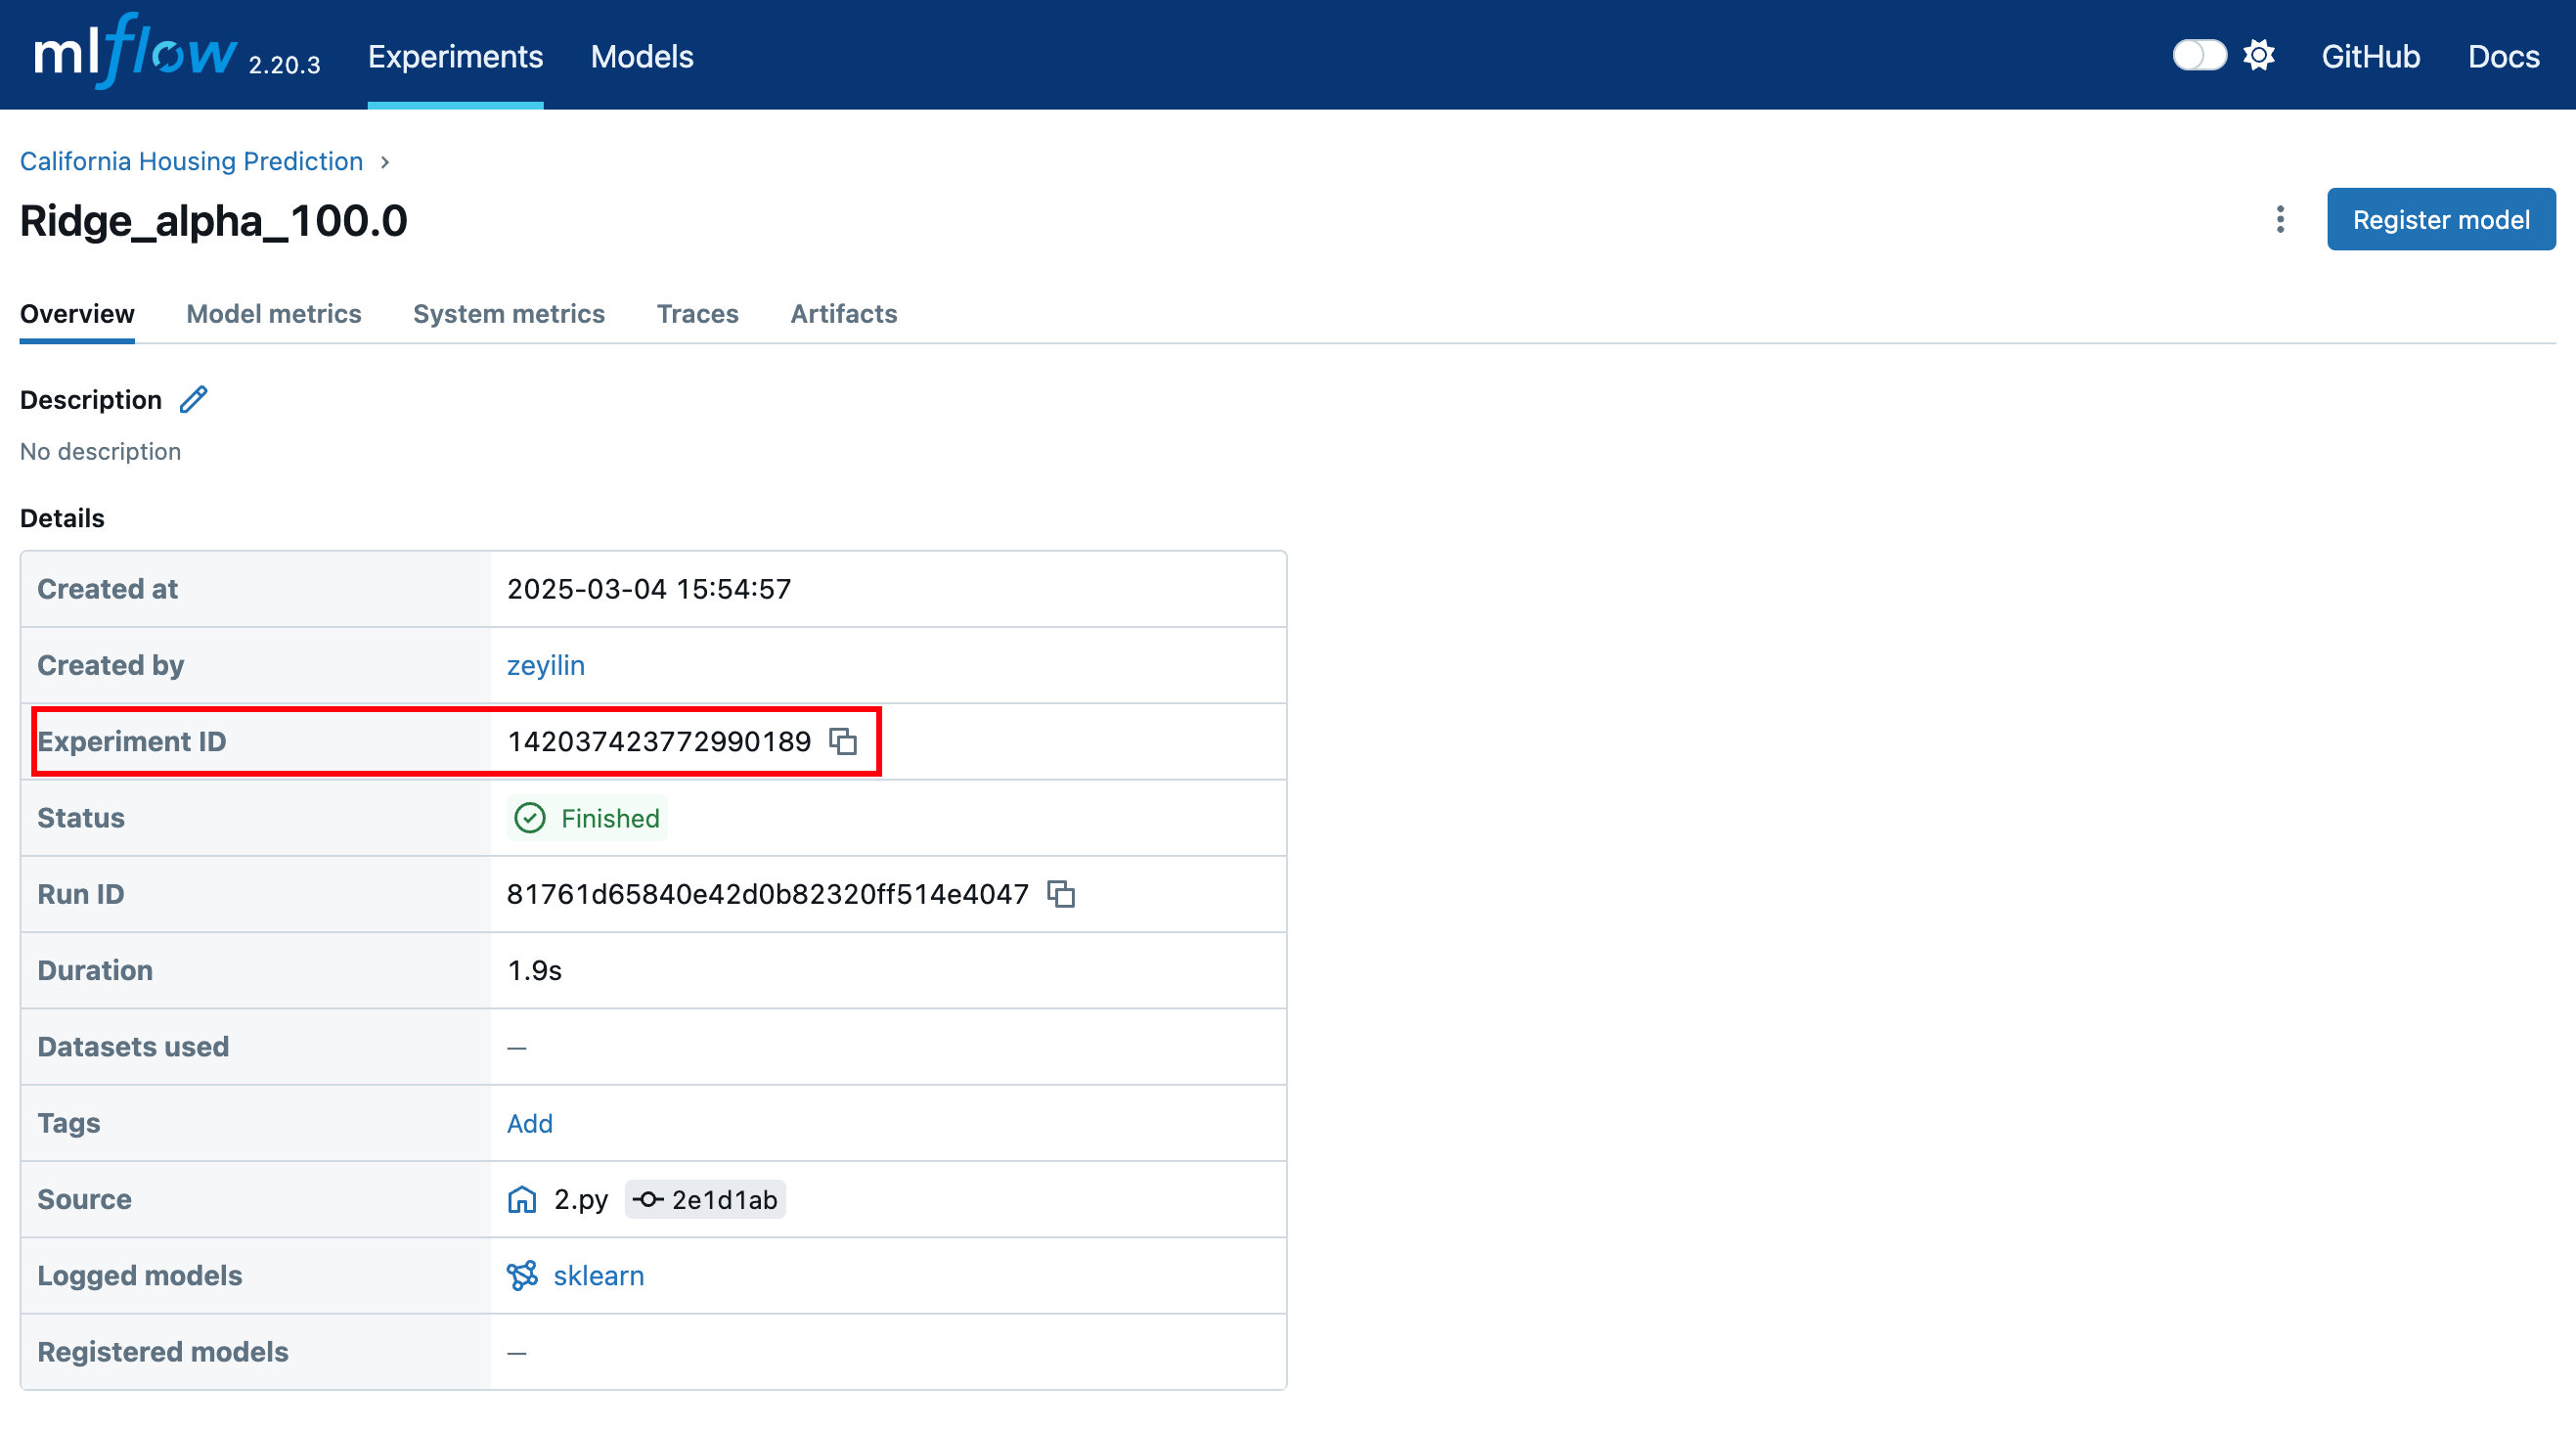Click the MLflow logo
This screenshot has height=1432, width=2576.
pos(136,54)
